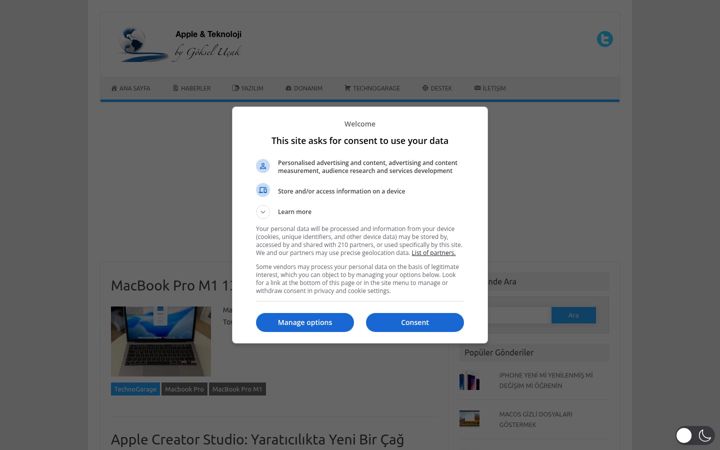Toggle the light/dark mode switch
Viewport: 720px width, 450px height.
pyautogui.click(x=695, y=435)
